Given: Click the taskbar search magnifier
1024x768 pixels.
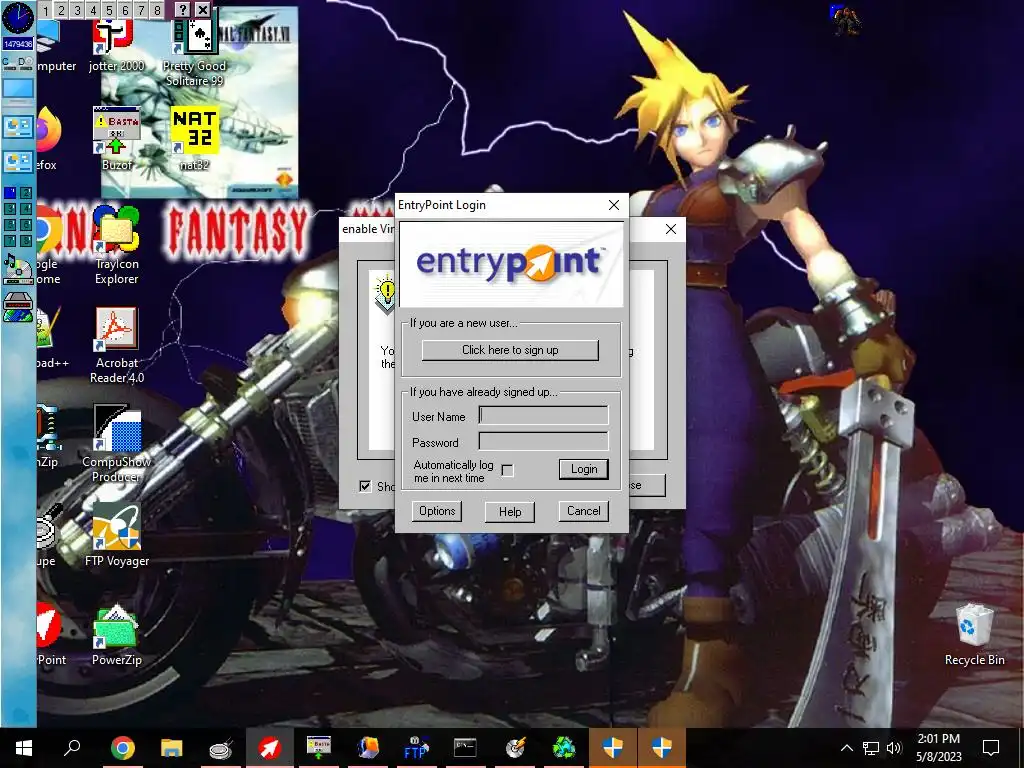Looking at the screenshot, I should click(x=72, y=748).
